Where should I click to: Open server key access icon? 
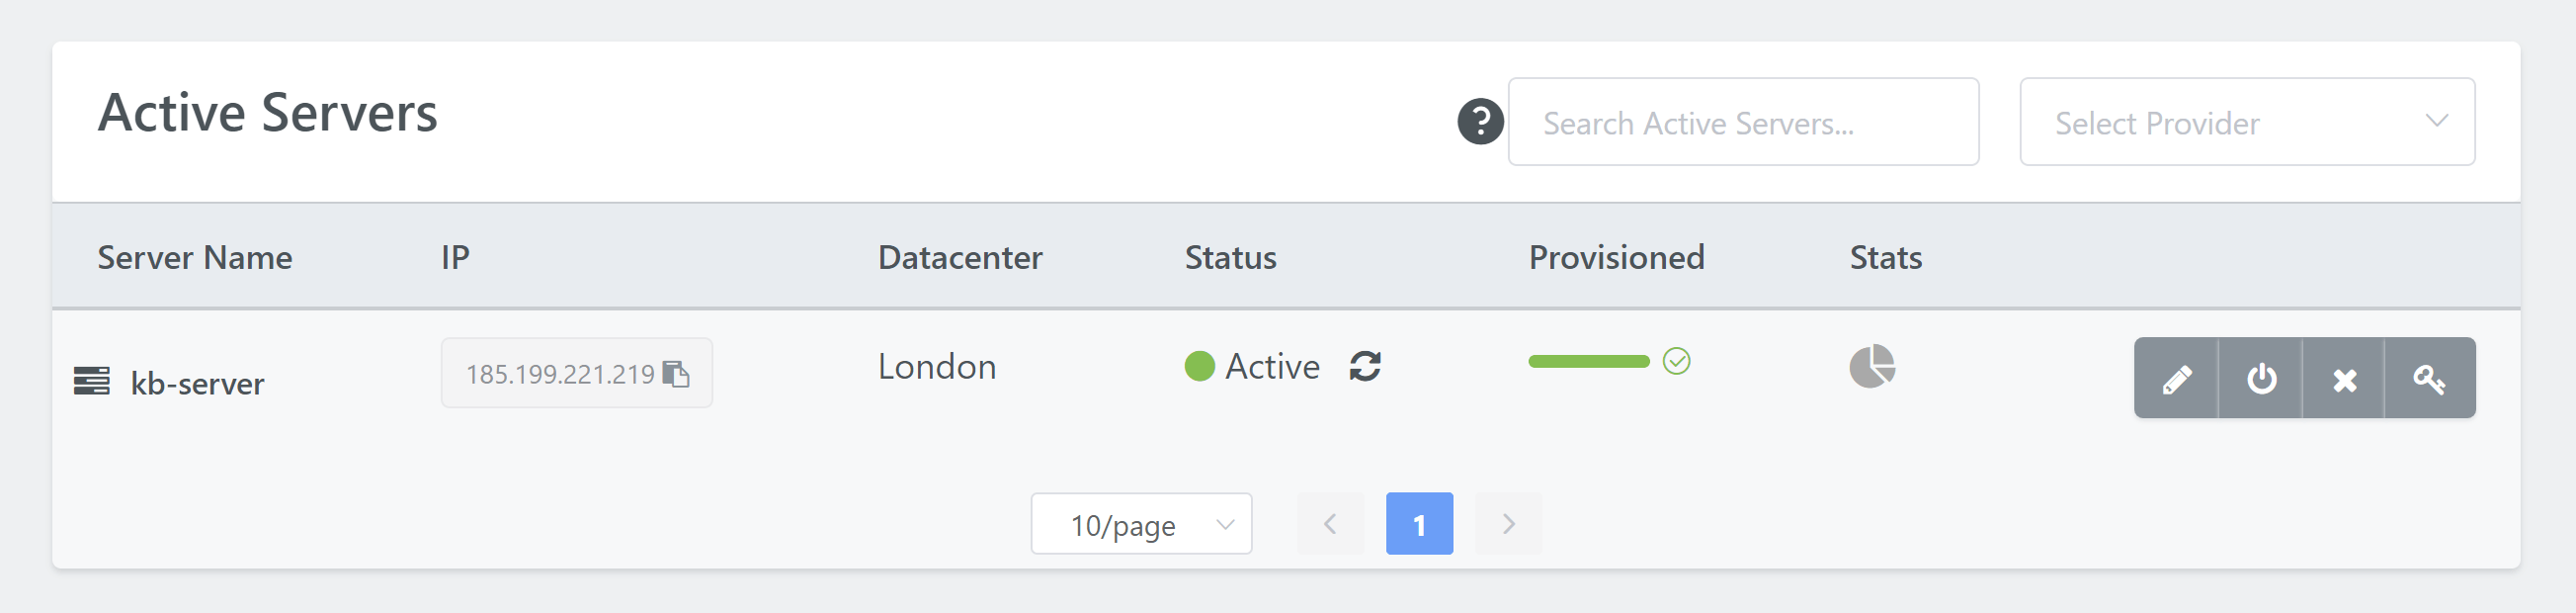pyautogui.click(x=2430, y=378)
